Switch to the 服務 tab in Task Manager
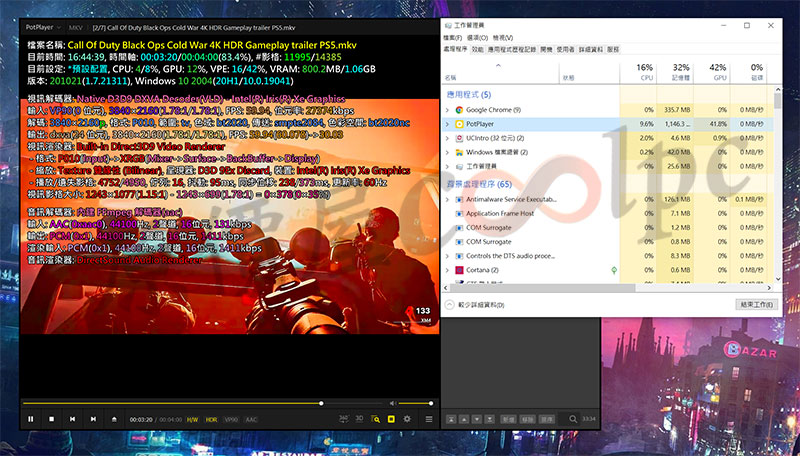This screenshot has height=456, width=800. click(x=613, y=49)
